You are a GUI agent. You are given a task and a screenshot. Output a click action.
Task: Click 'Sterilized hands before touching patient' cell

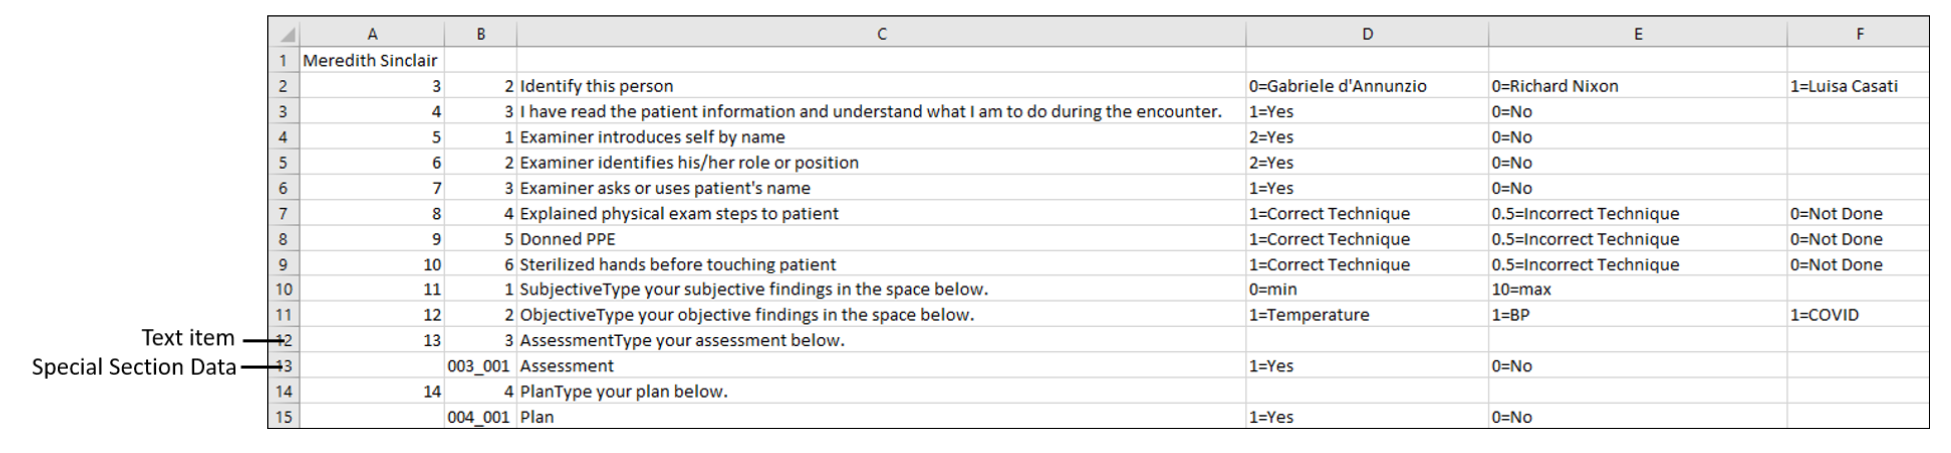[x=881, y=264]
